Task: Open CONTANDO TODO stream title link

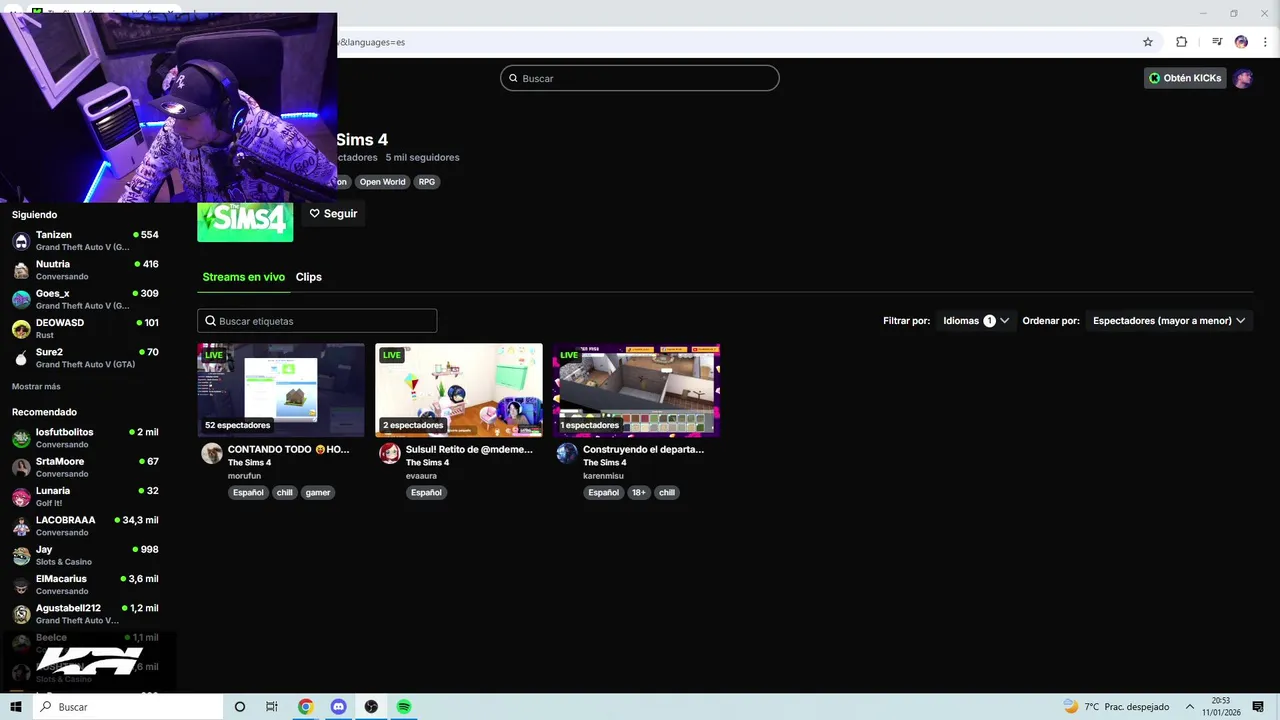Action: click(x=289, y=449)
